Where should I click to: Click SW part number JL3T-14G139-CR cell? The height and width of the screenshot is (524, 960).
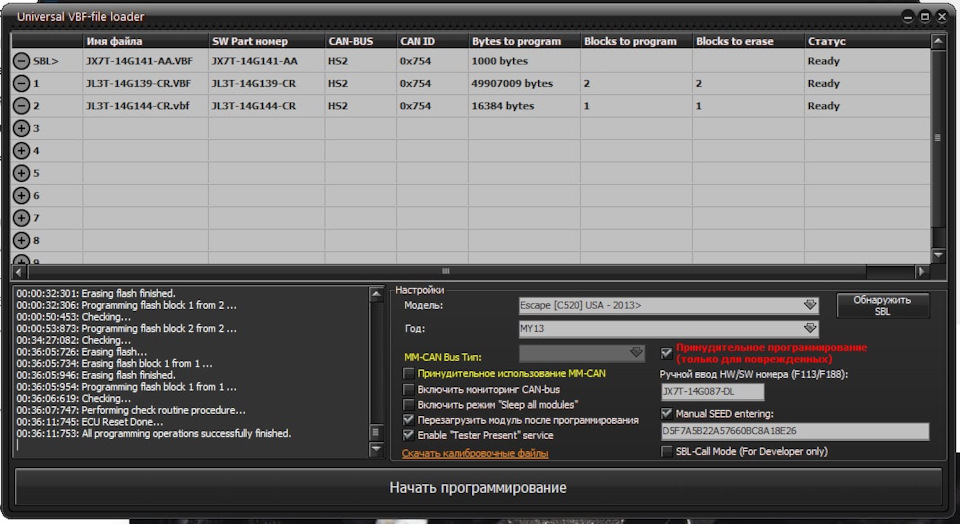[x=266, y=83]
